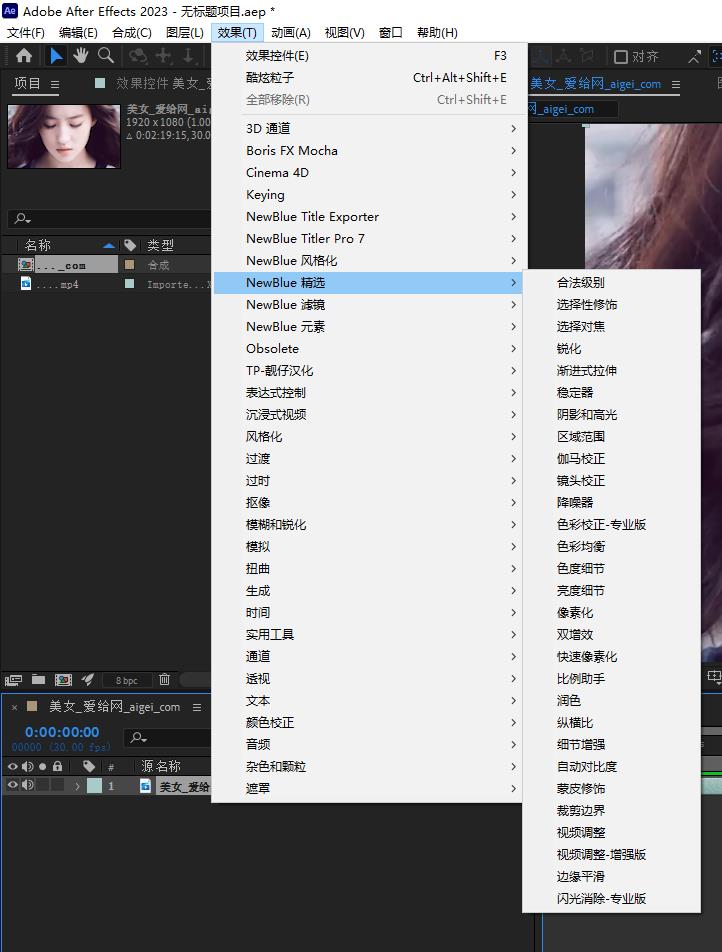Image resolution: width=722 pixels, height=952 pixels.
Task: Select the Pan camera tool
Action: click(163, 56)
